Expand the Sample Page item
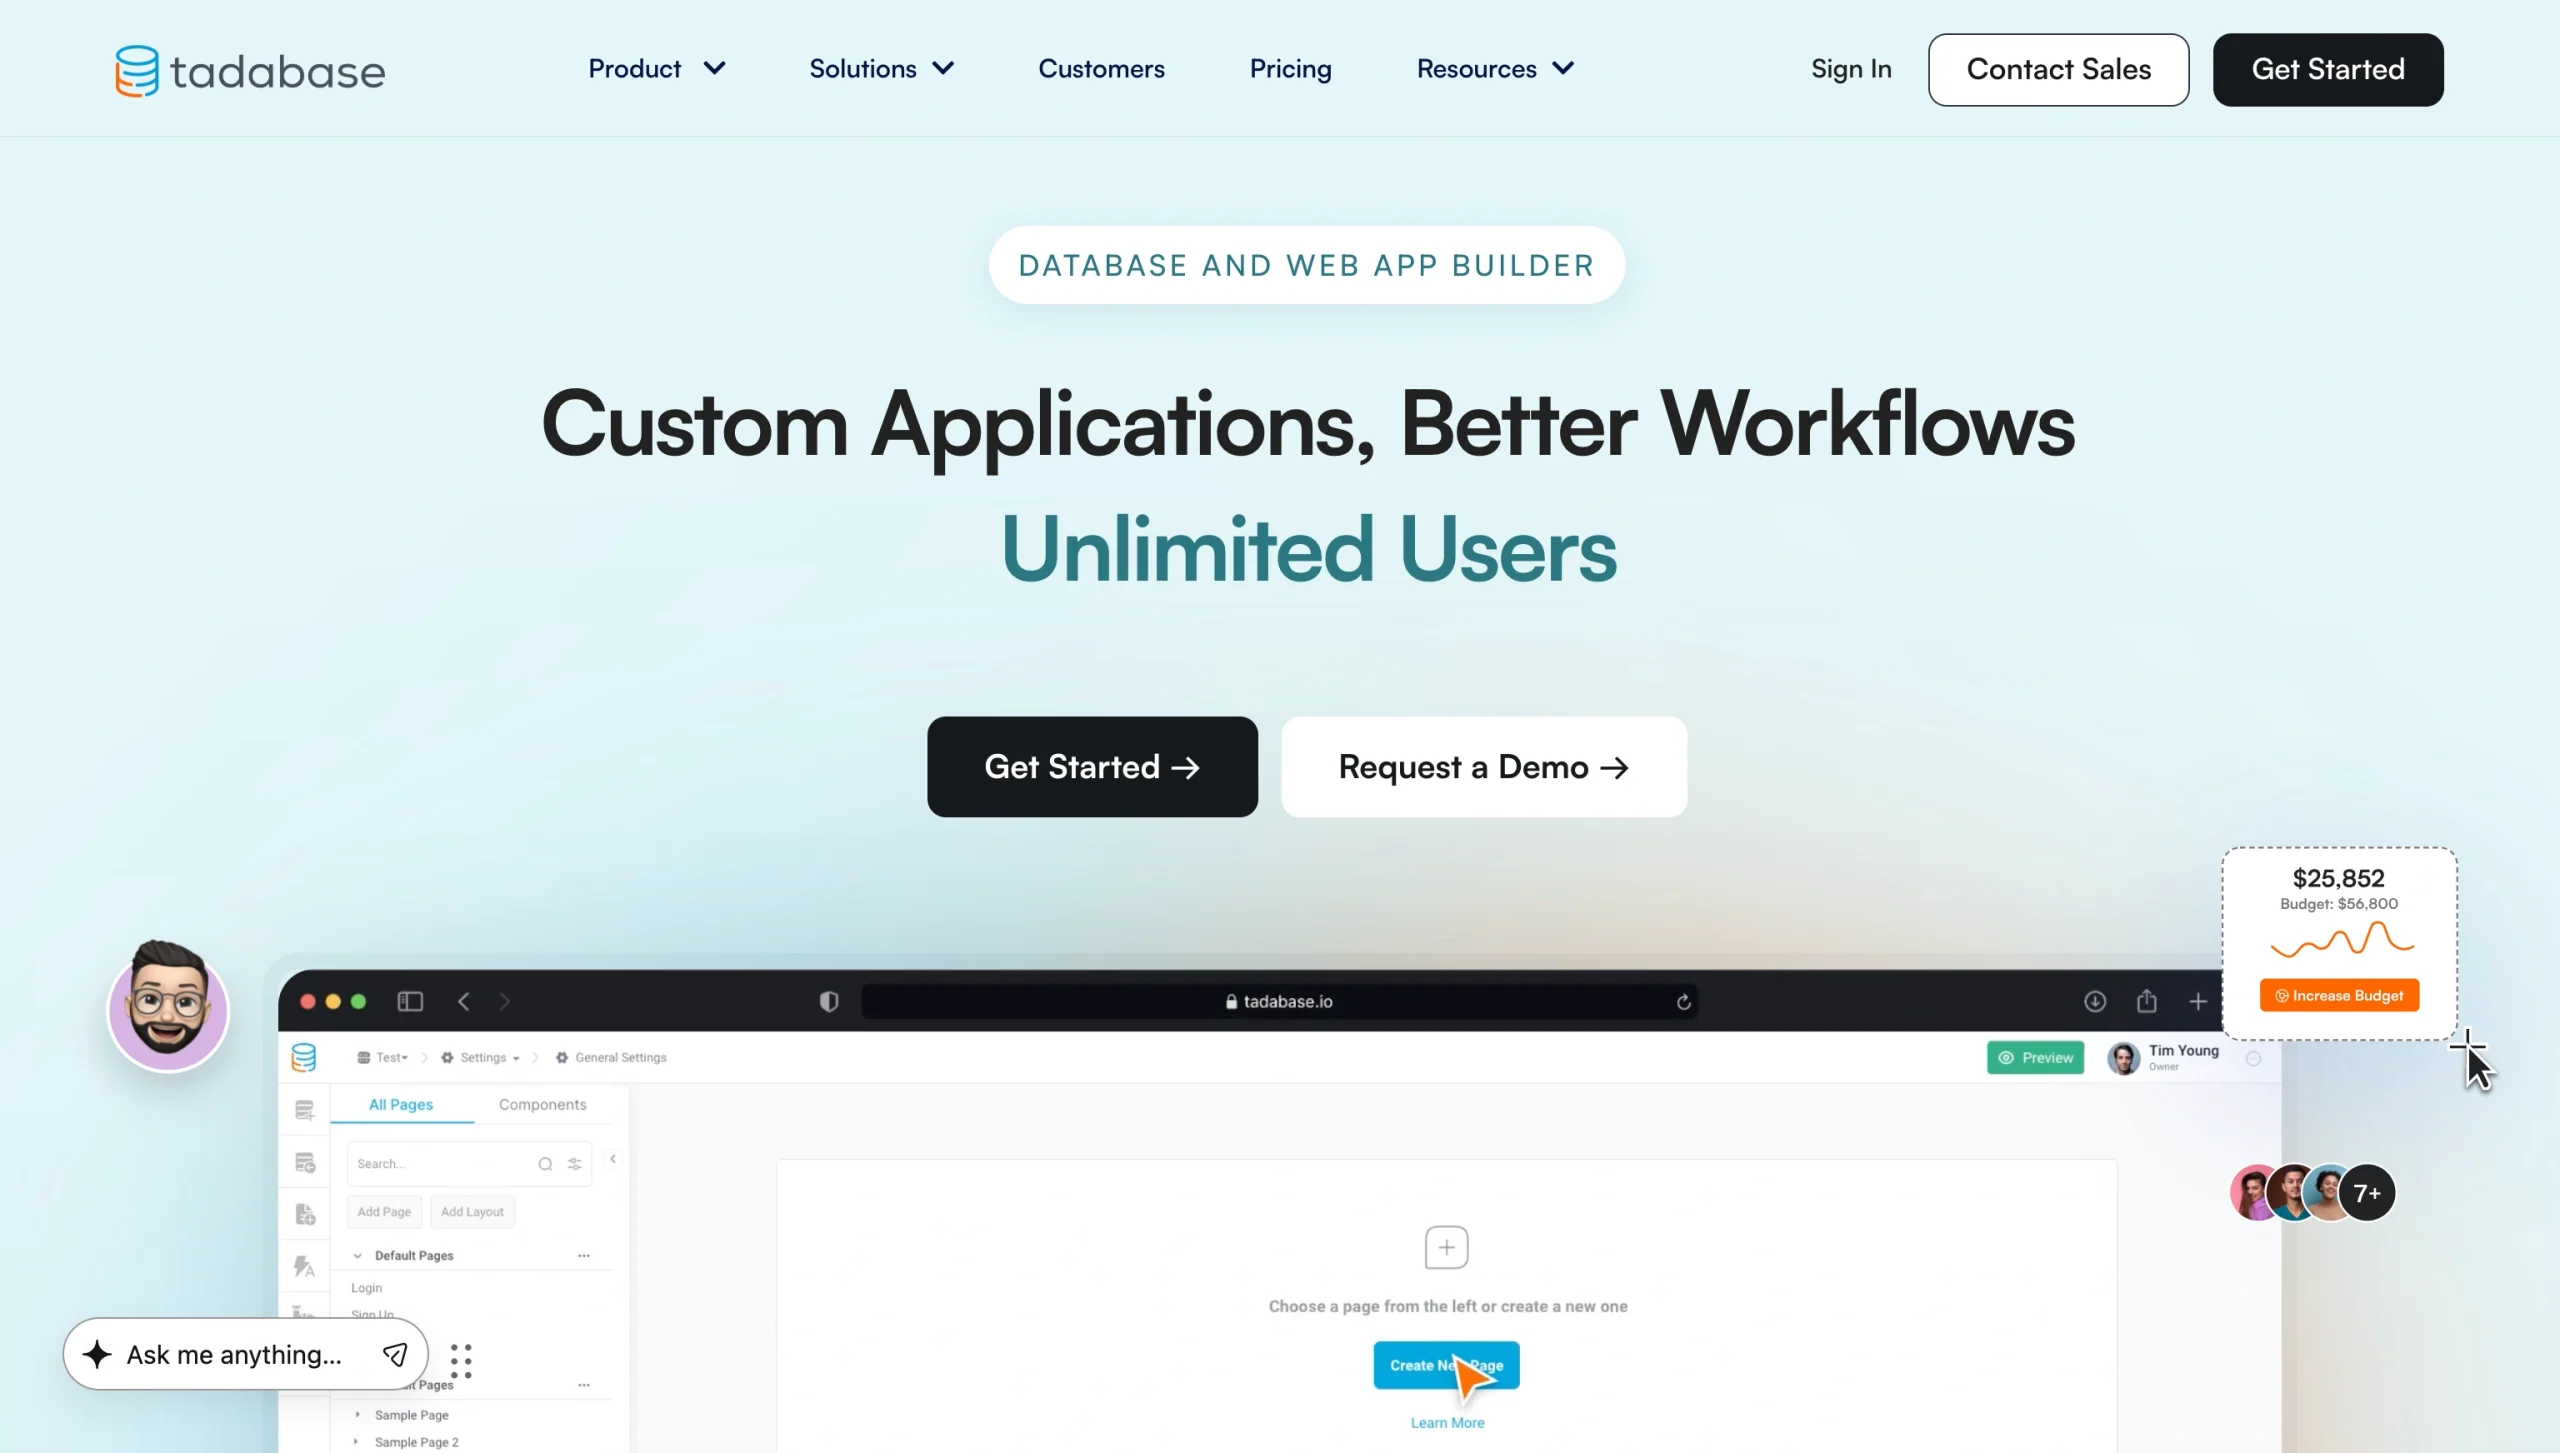Viewport: 2560px width, 1453px height. tap(357, 1415)
